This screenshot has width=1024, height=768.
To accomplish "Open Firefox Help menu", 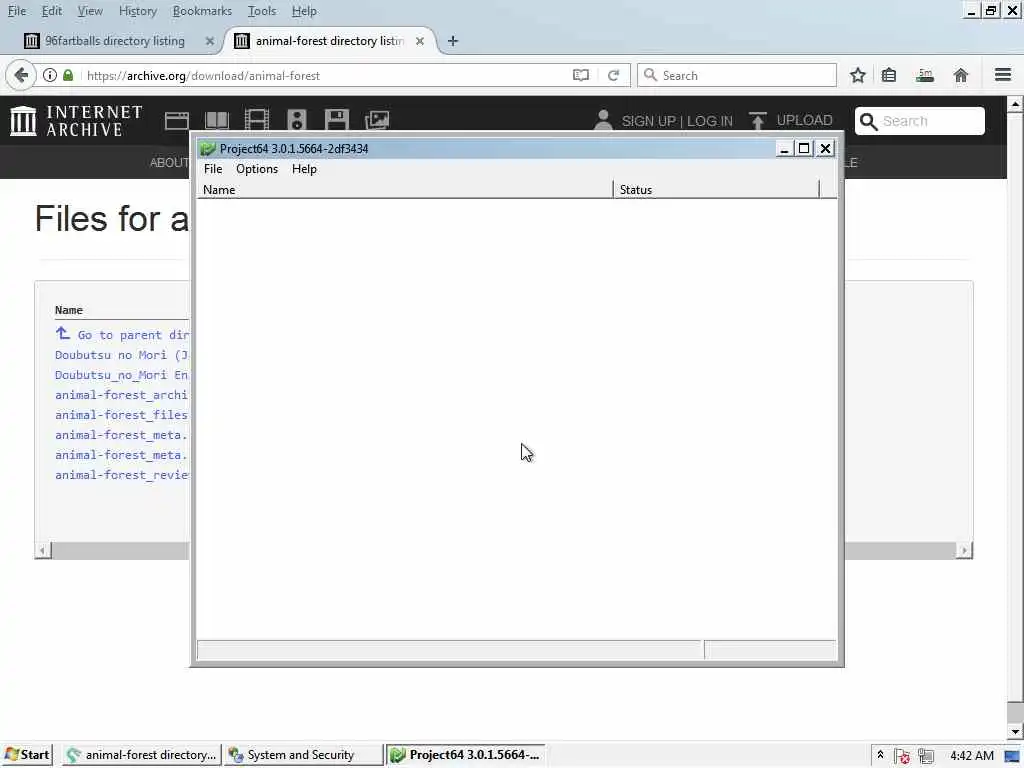I will (x=304, y=11).
